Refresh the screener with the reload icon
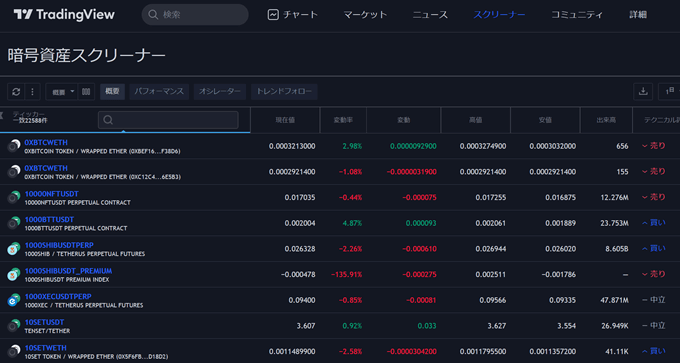680x363 pixels. pos(16,92)
